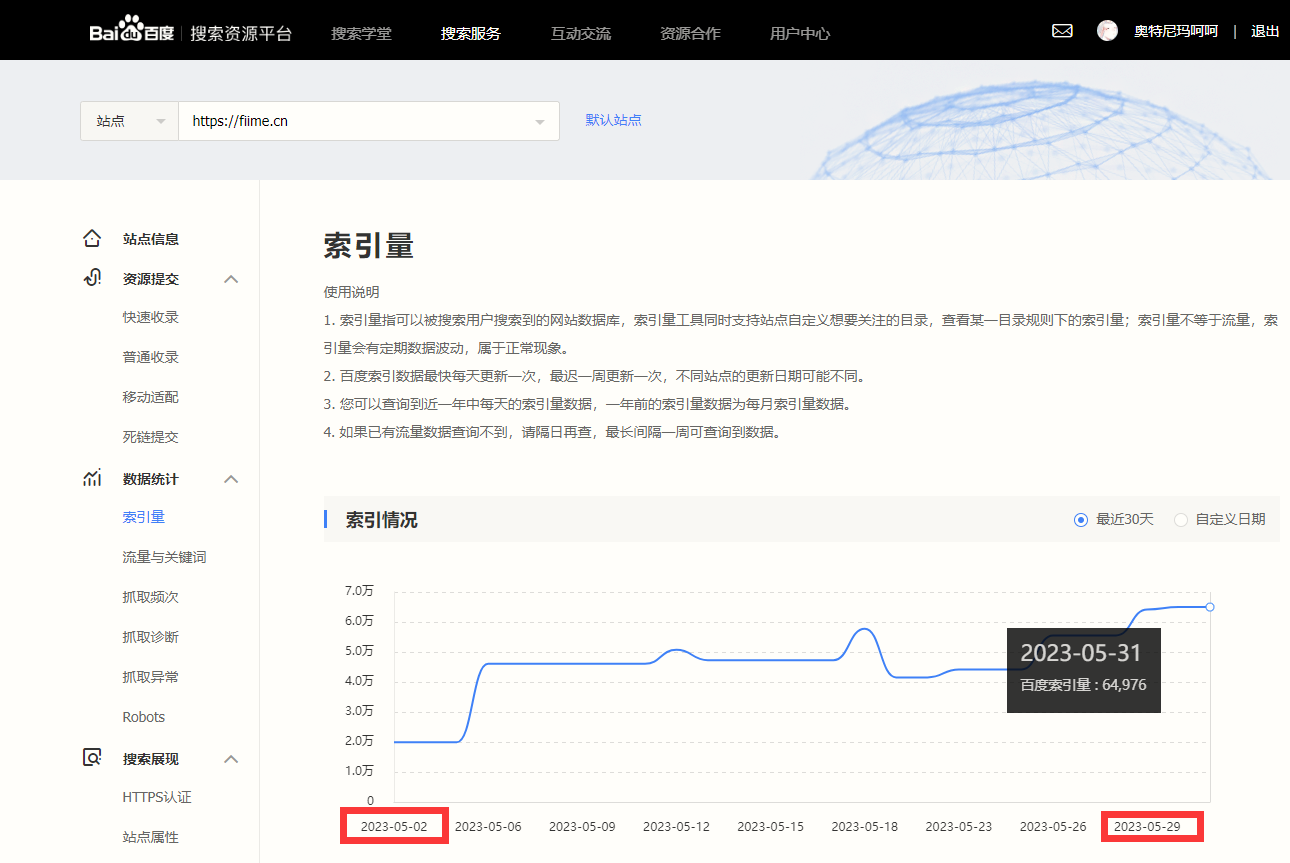Click the Baidu logo in header
The width and height of the screenshot is (1290, 863).
[x=132, y=31]
